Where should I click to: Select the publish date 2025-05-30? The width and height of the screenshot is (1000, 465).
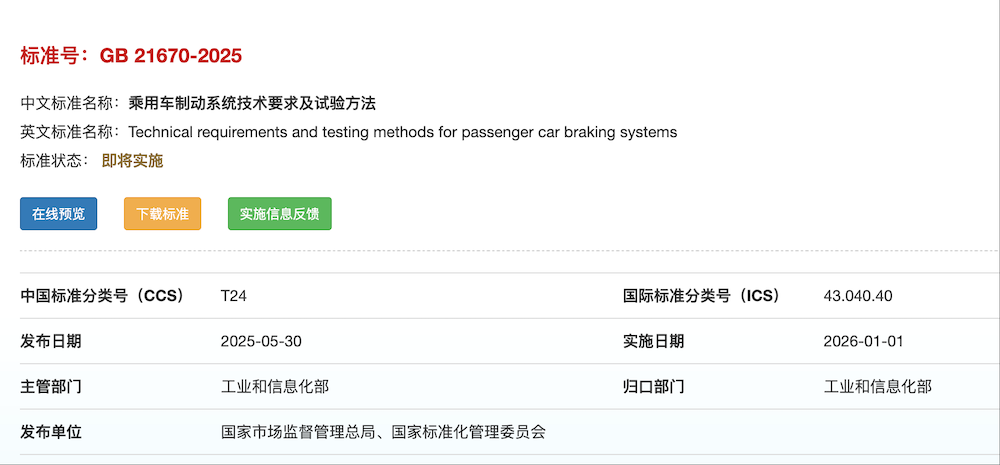(261, 341)
